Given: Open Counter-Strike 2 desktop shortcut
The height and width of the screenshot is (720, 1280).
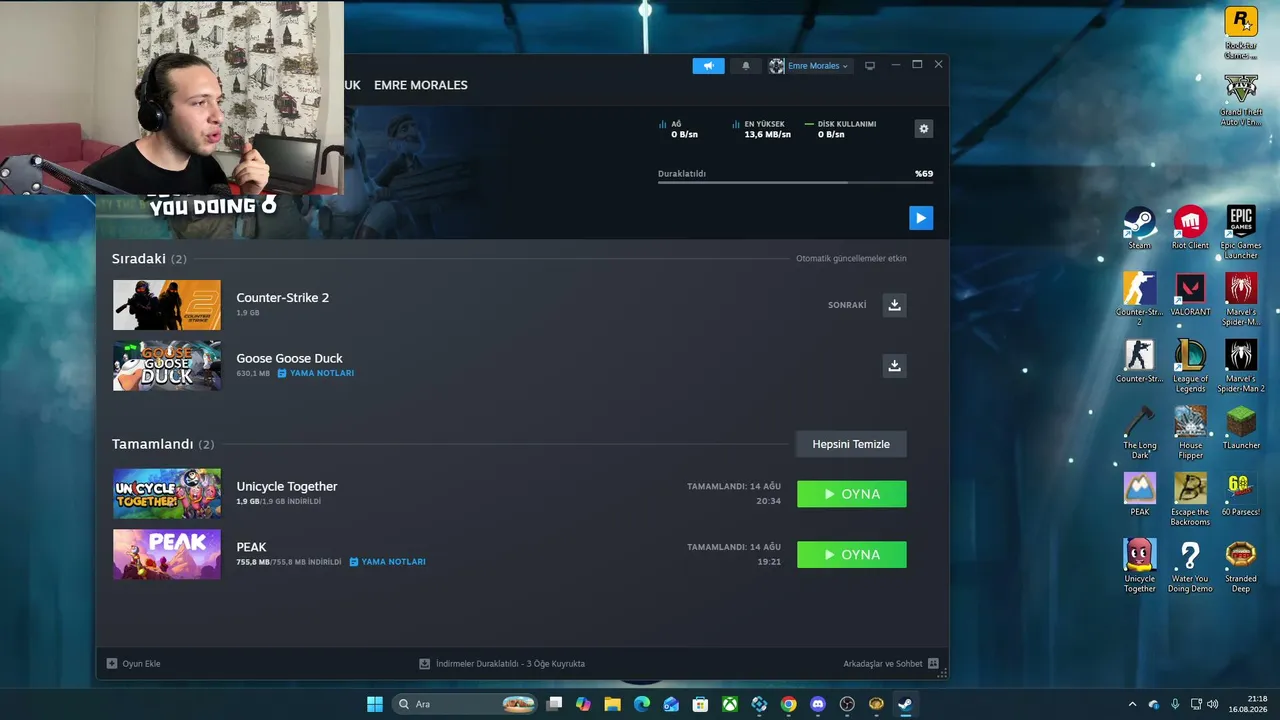Looking at the screenshot, I should [1140, 299].
